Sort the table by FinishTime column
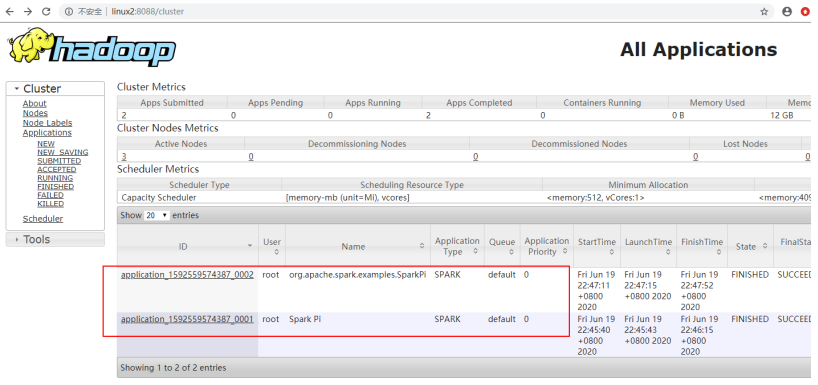This screenshot has width=818, height=385. 702,246
